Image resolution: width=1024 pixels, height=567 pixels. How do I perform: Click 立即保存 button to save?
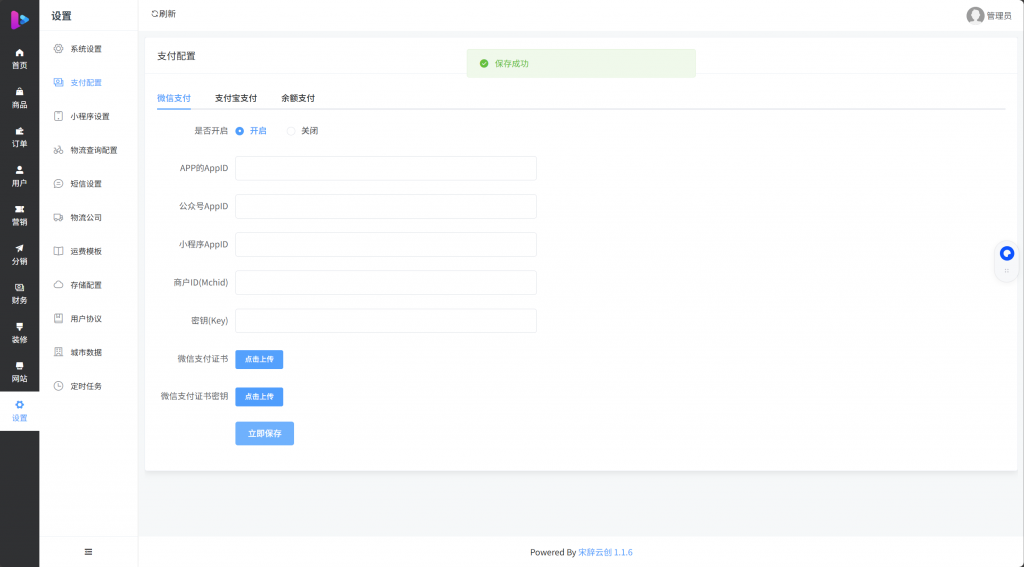264,433
